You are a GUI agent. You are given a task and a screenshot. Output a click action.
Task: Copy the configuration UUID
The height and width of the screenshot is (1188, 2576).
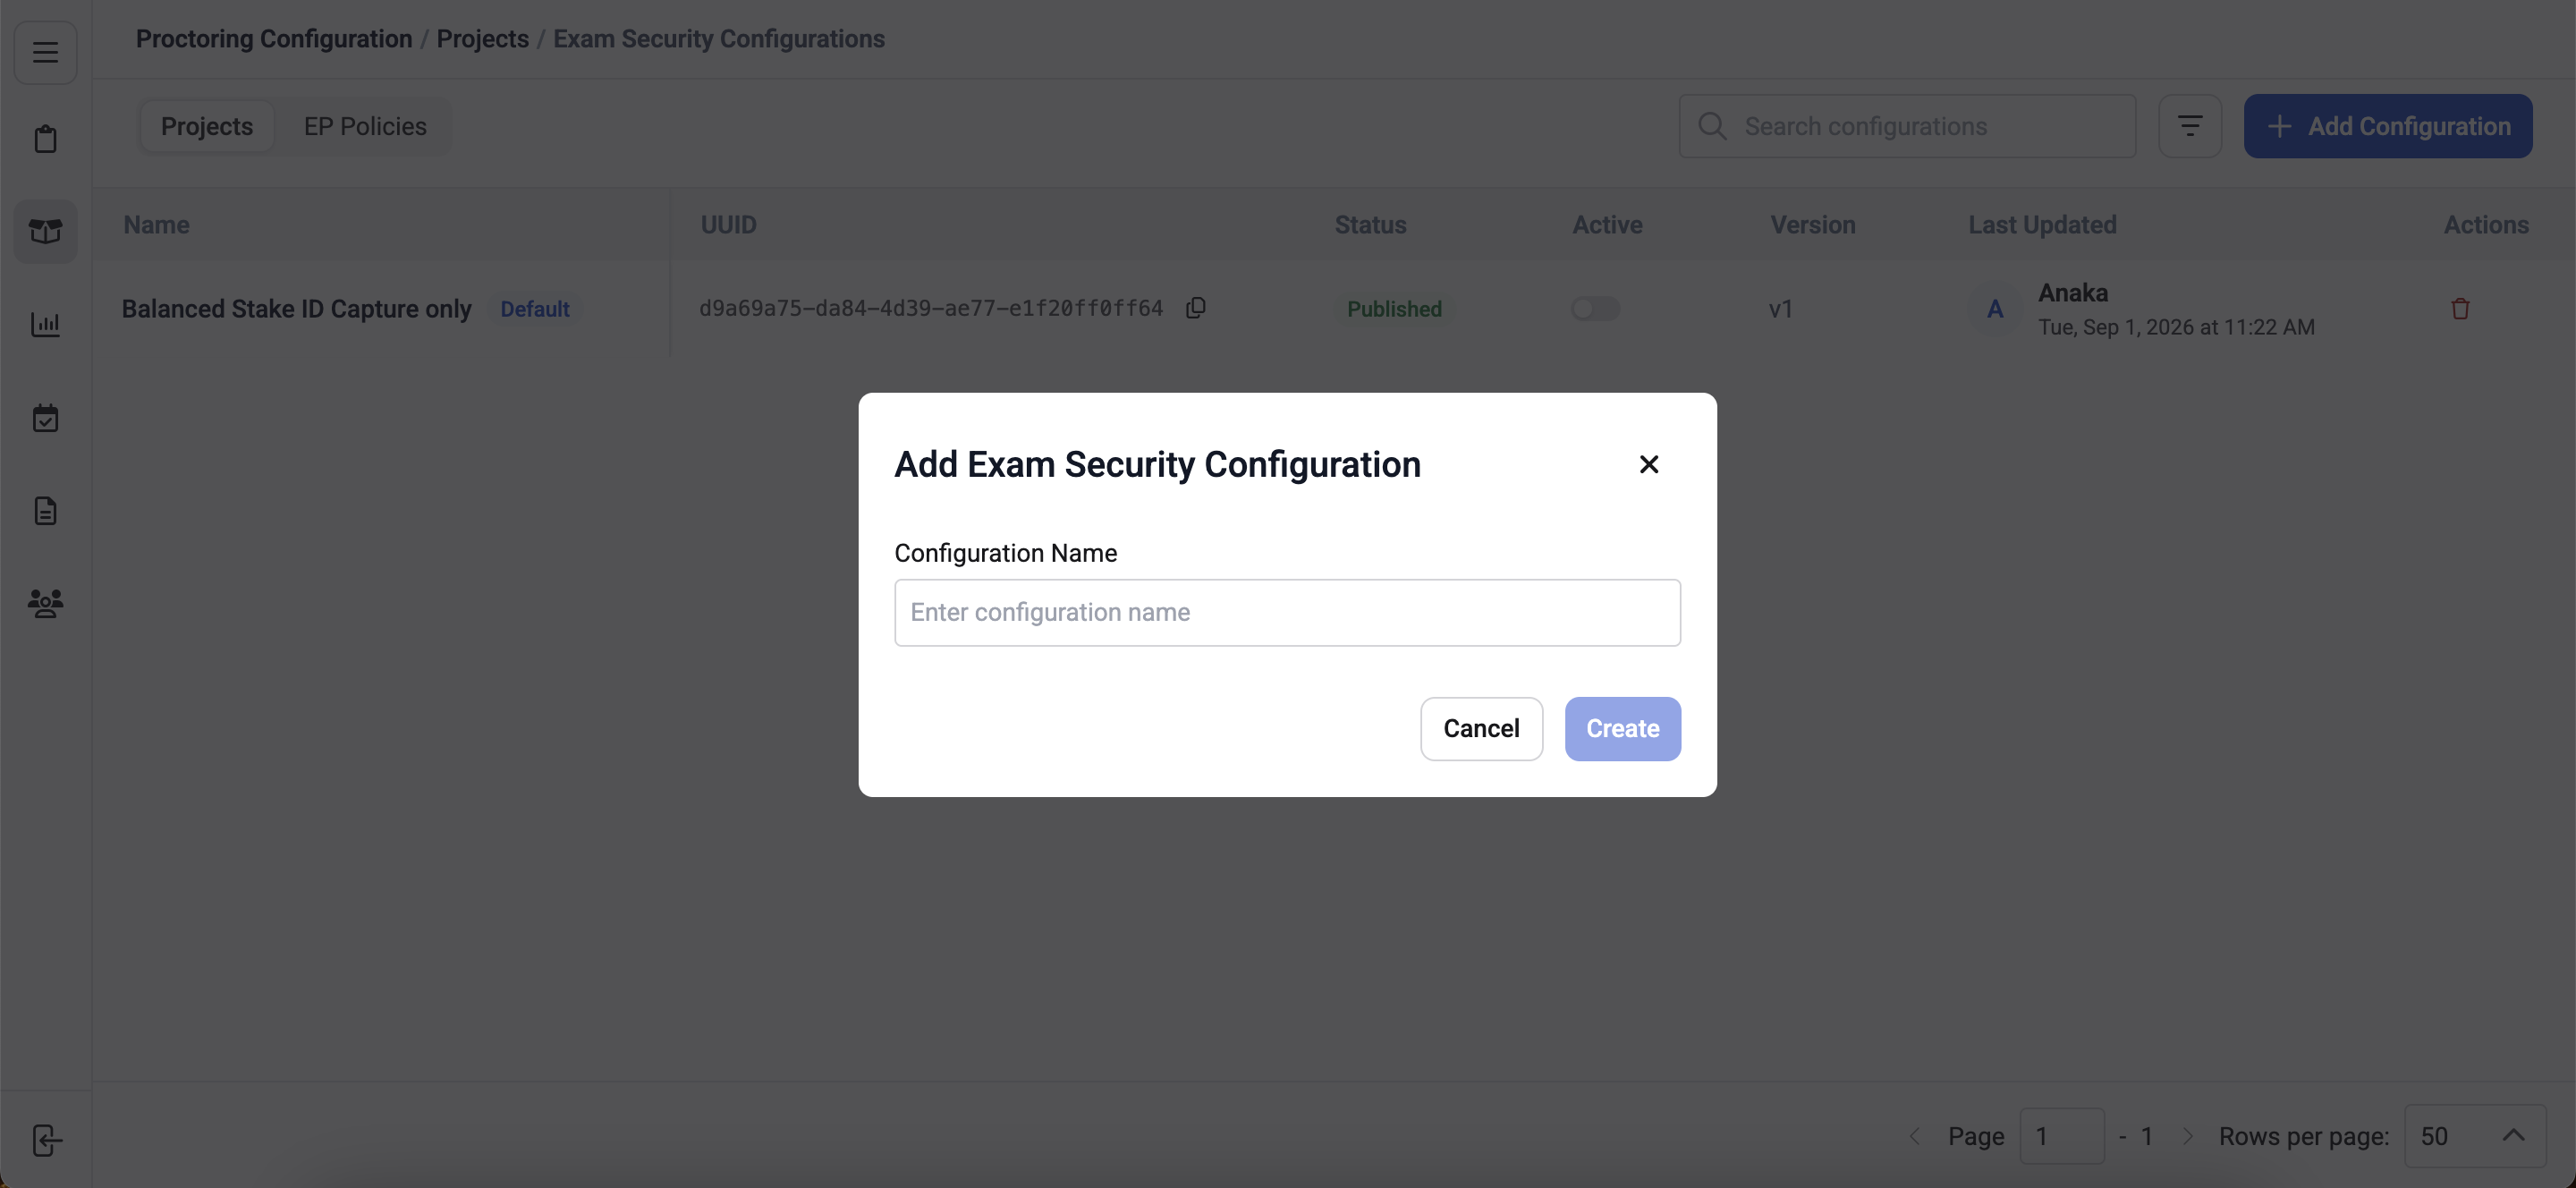coord(1195,308)
